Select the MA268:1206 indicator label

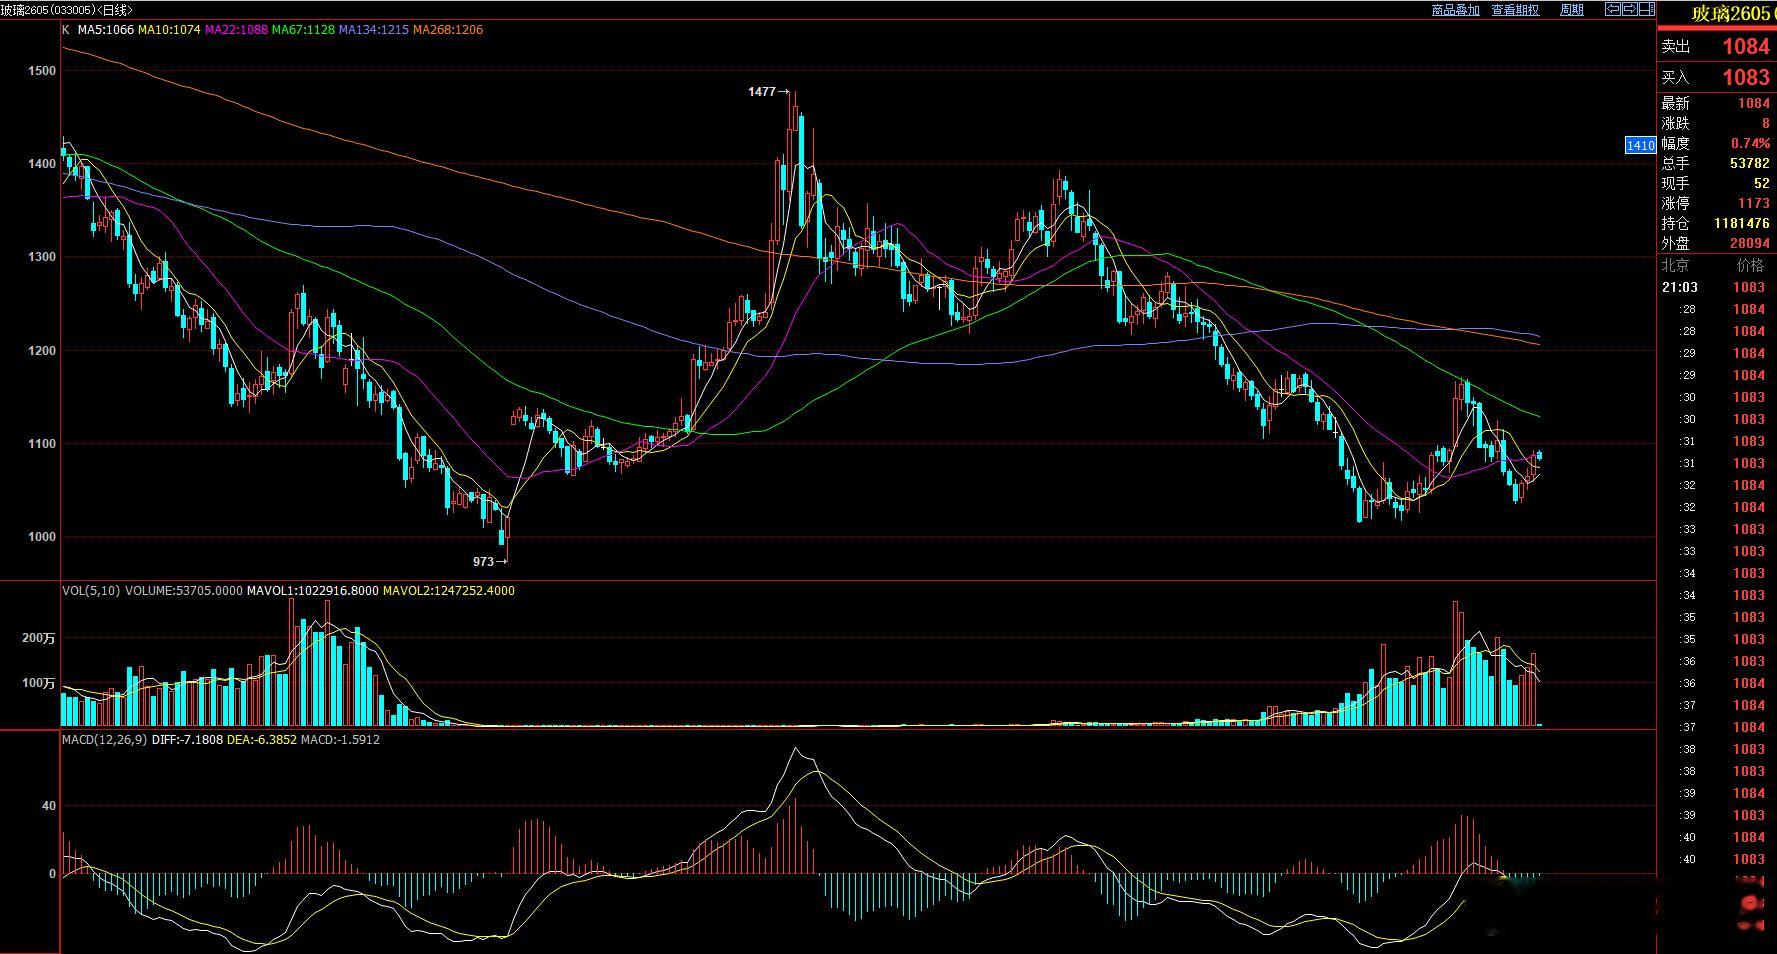(x=448, y=30)
